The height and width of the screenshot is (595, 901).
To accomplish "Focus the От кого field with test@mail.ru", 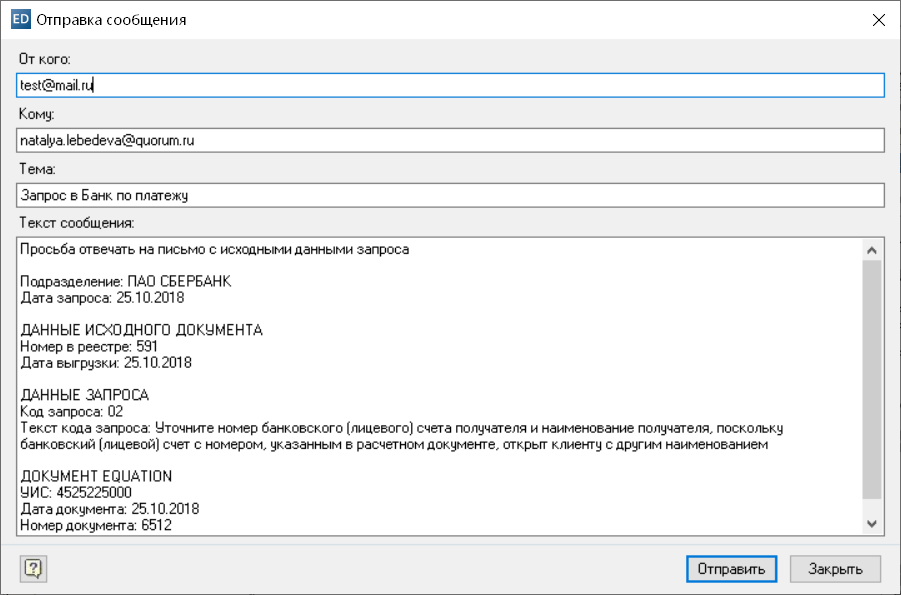I will 450,86.
